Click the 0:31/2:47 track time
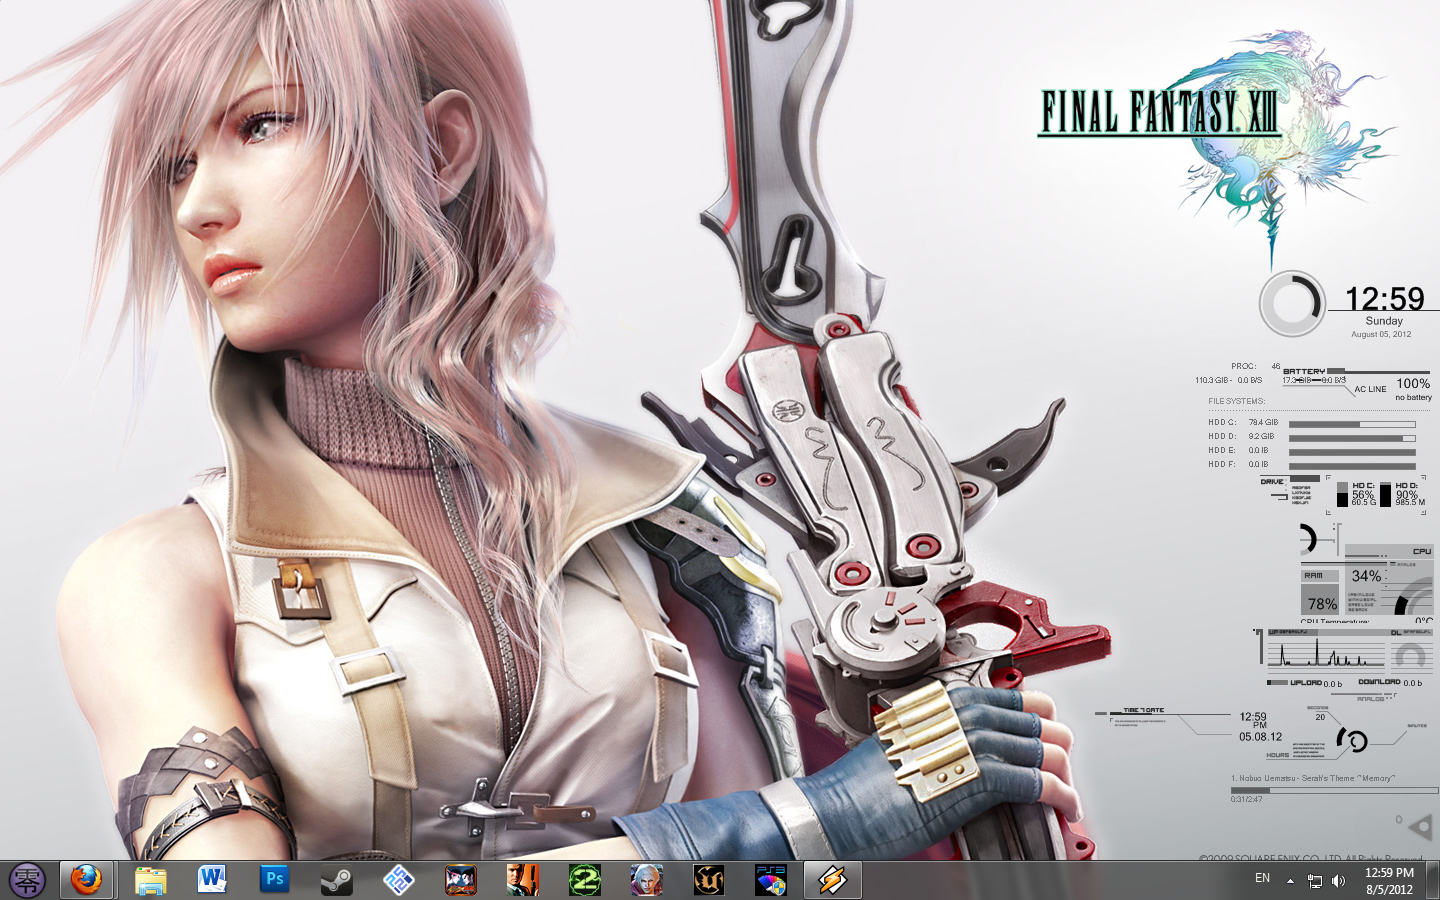This screenshot has height=900, width=1440. pyautogui.click(x=1246, y=799)
